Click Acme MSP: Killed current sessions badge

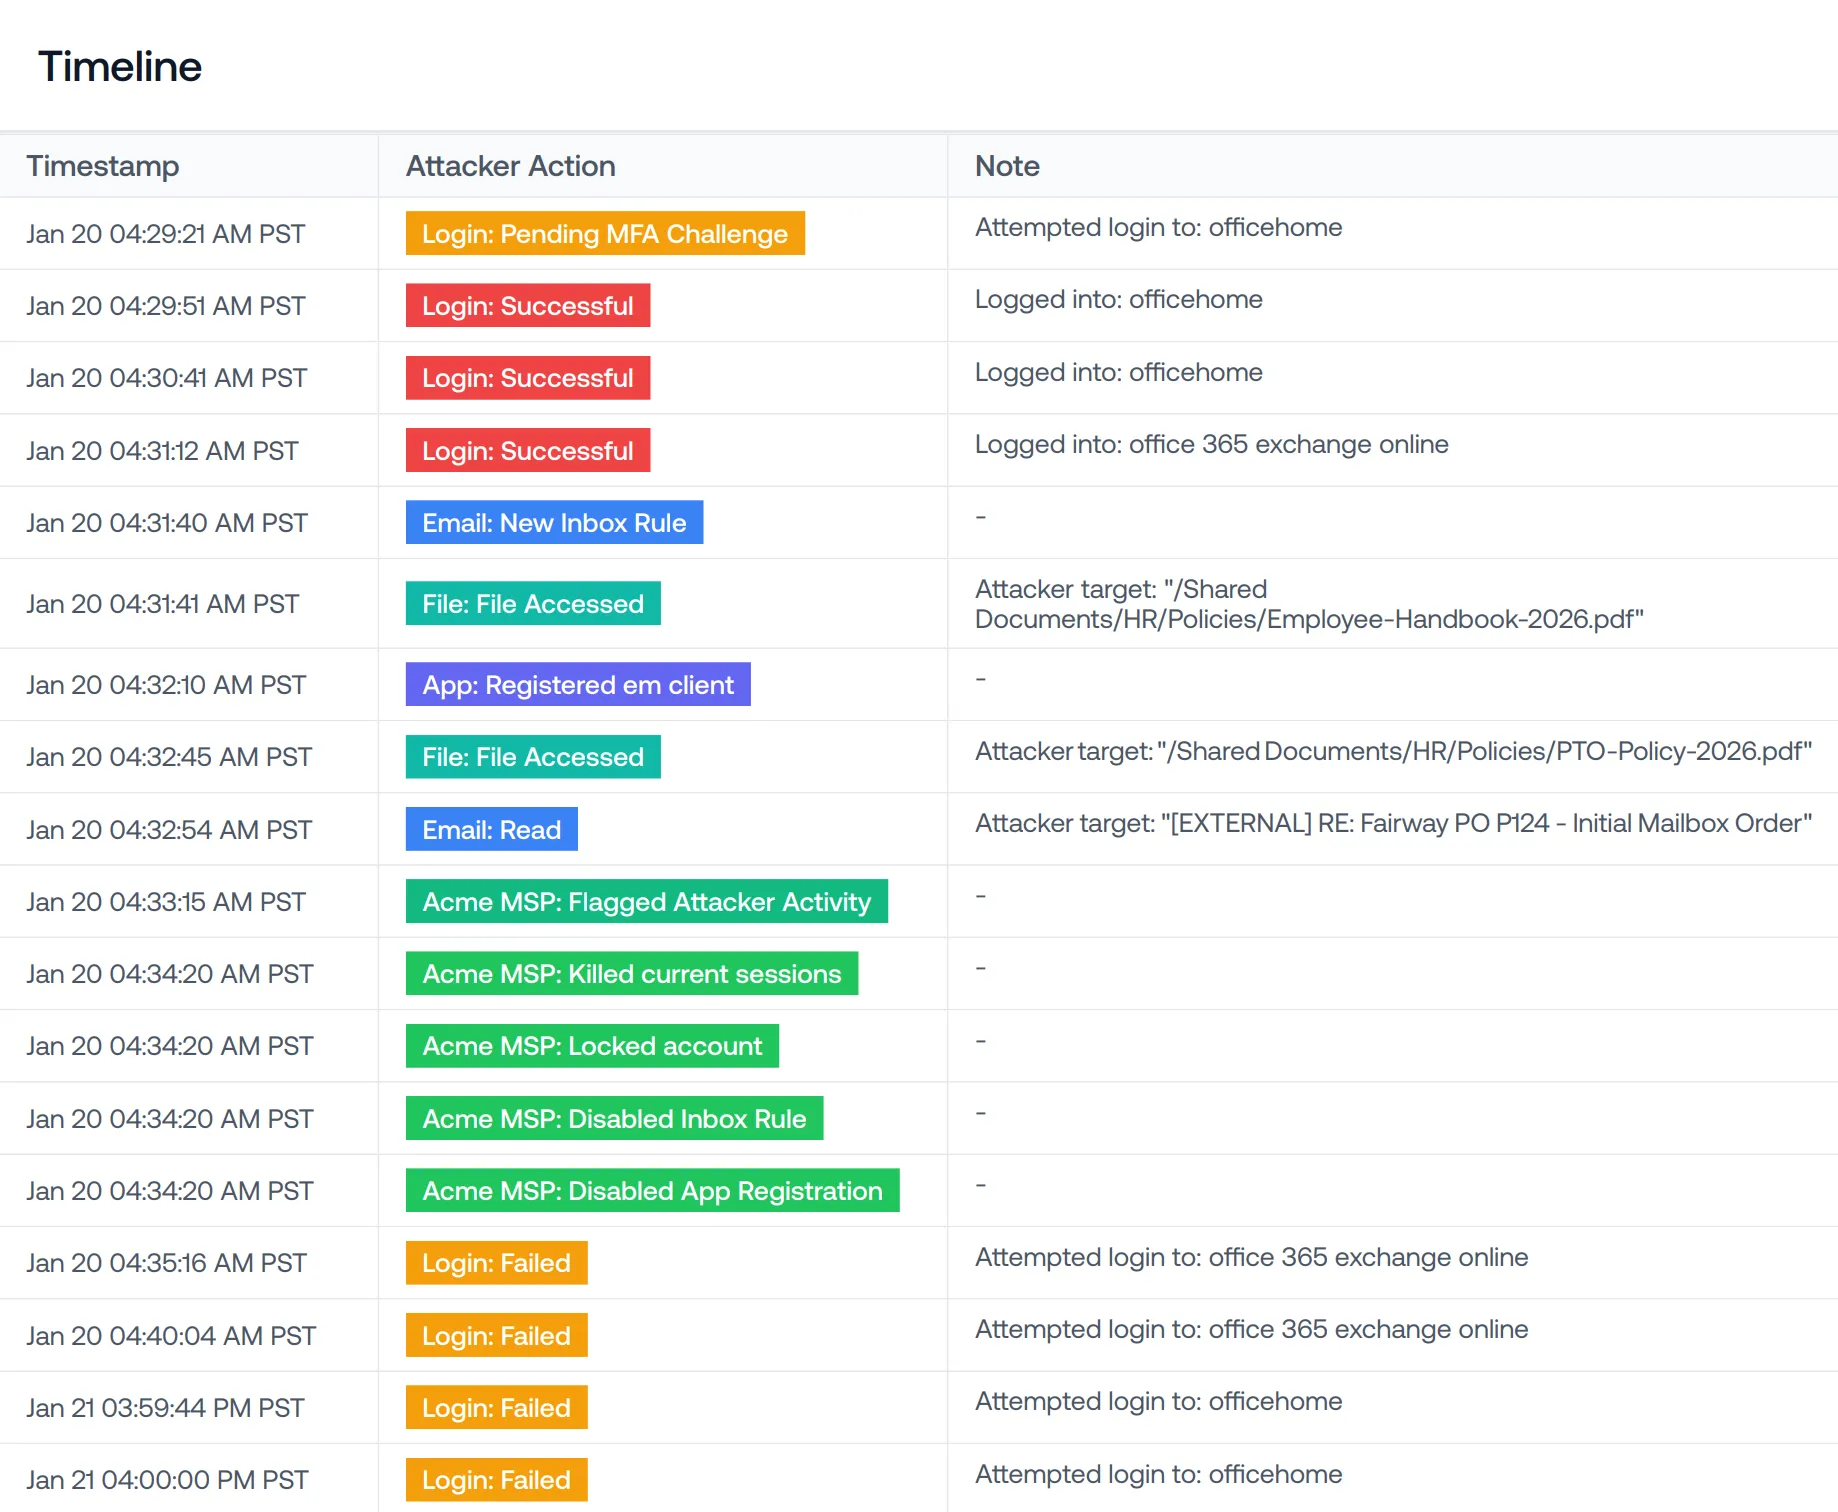click(x=632, y=973)
